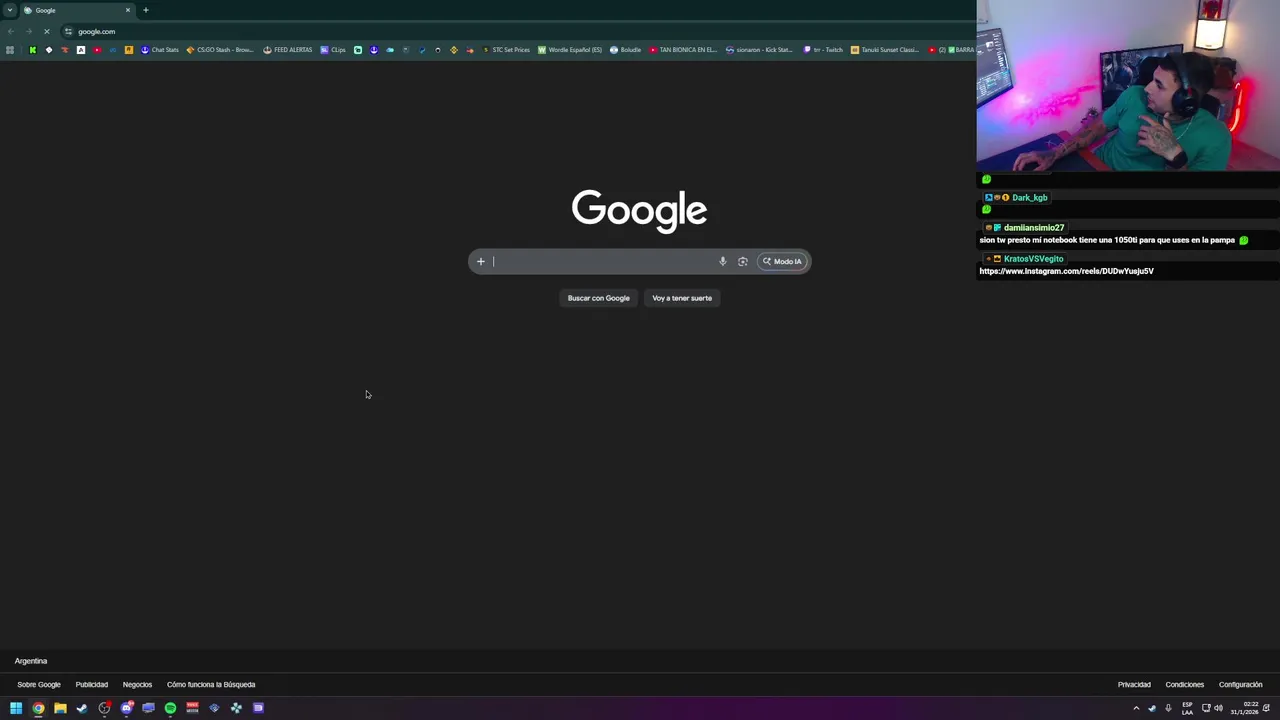Click the volume speaker tray icon
Image resolution: width=1280 pixels, height=720 pixels.
point(1219,708)
